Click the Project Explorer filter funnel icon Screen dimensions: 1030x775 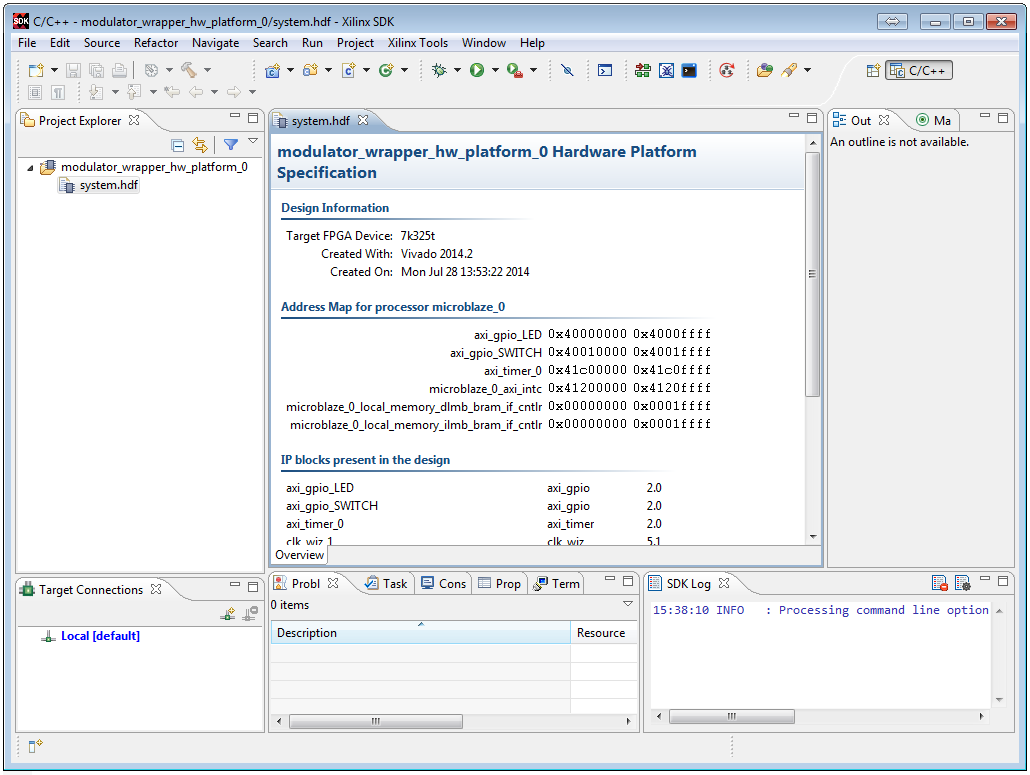[x=231, y=144]
